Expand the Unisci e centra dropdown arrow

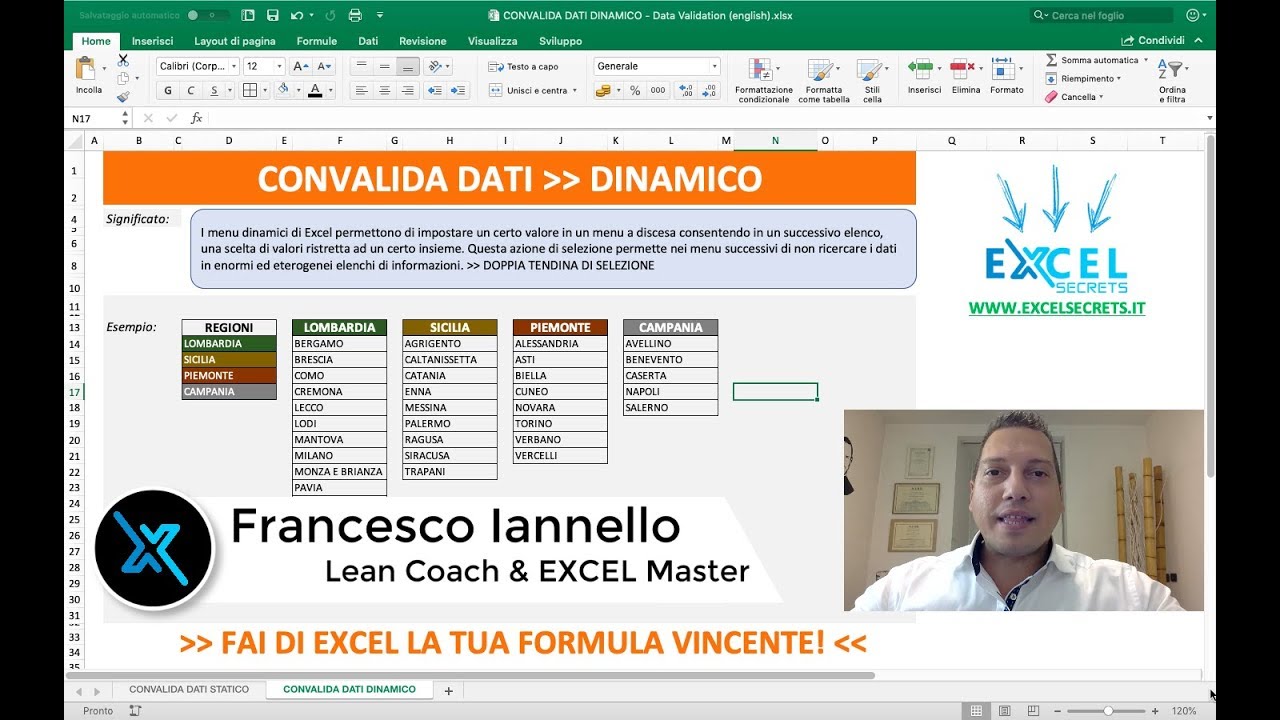575,90
